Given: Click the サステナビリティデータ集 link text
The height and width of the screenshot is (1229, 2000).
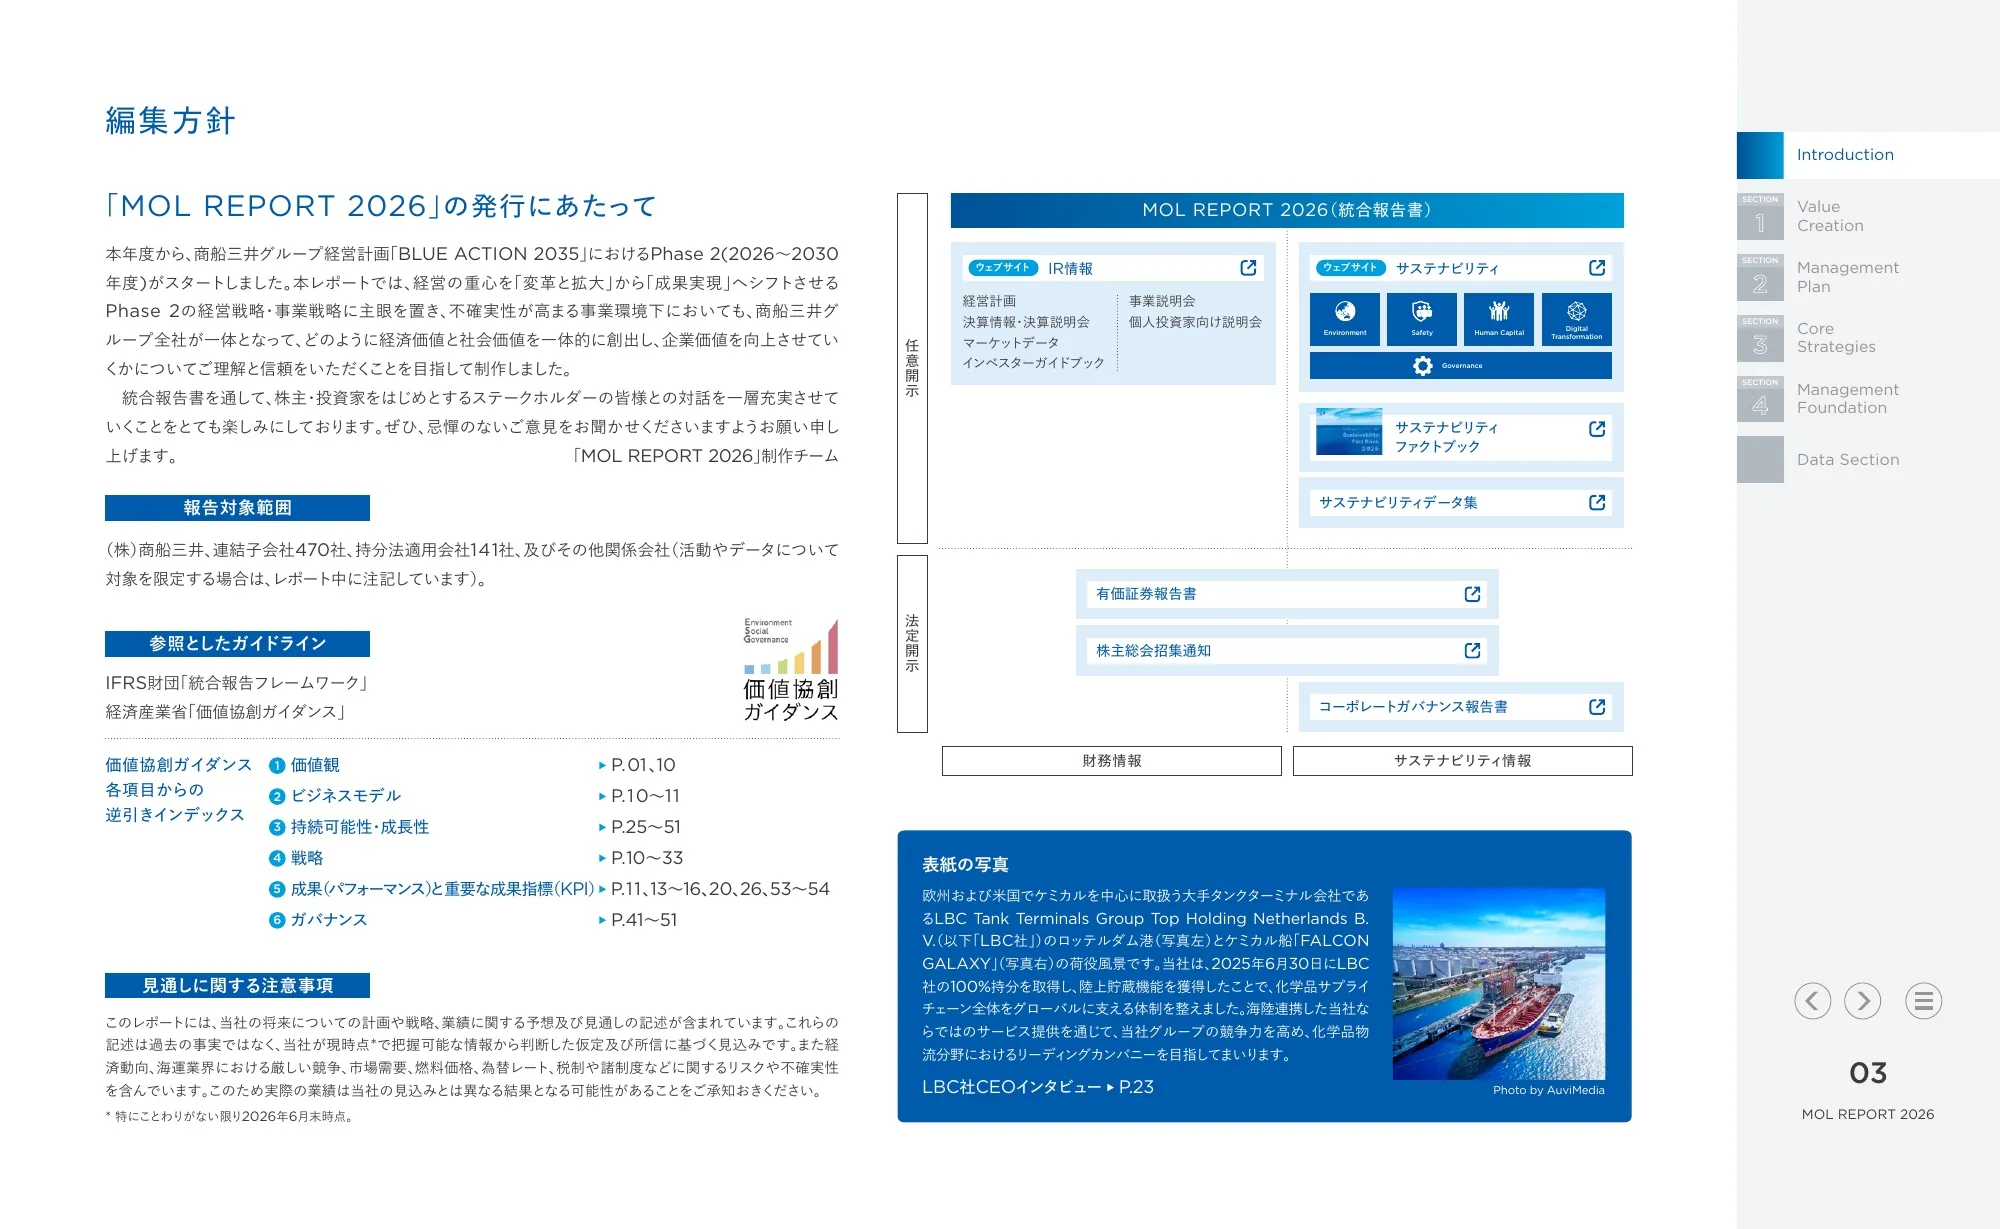Looking at the screenshot, I should pyautogui.click(x=1398, y=503).
